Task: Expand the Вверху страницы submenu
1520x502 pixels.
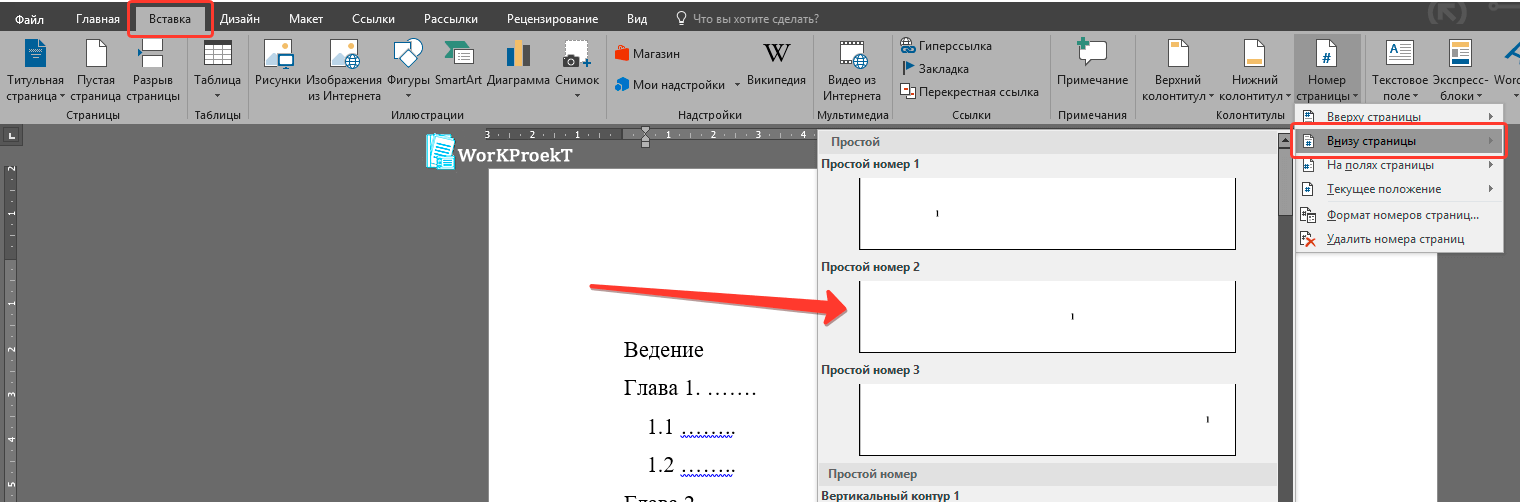Action: click(x=1398, y=117)
